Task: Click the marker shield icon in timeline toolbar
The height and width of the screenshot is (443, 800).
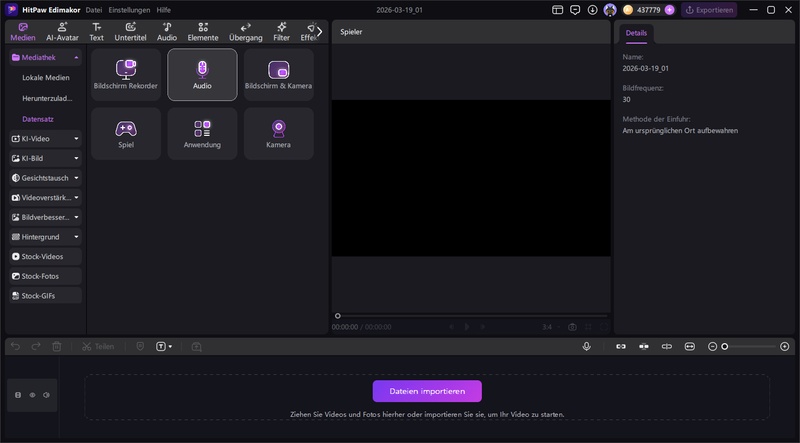Action: click(x=140, y=347)
